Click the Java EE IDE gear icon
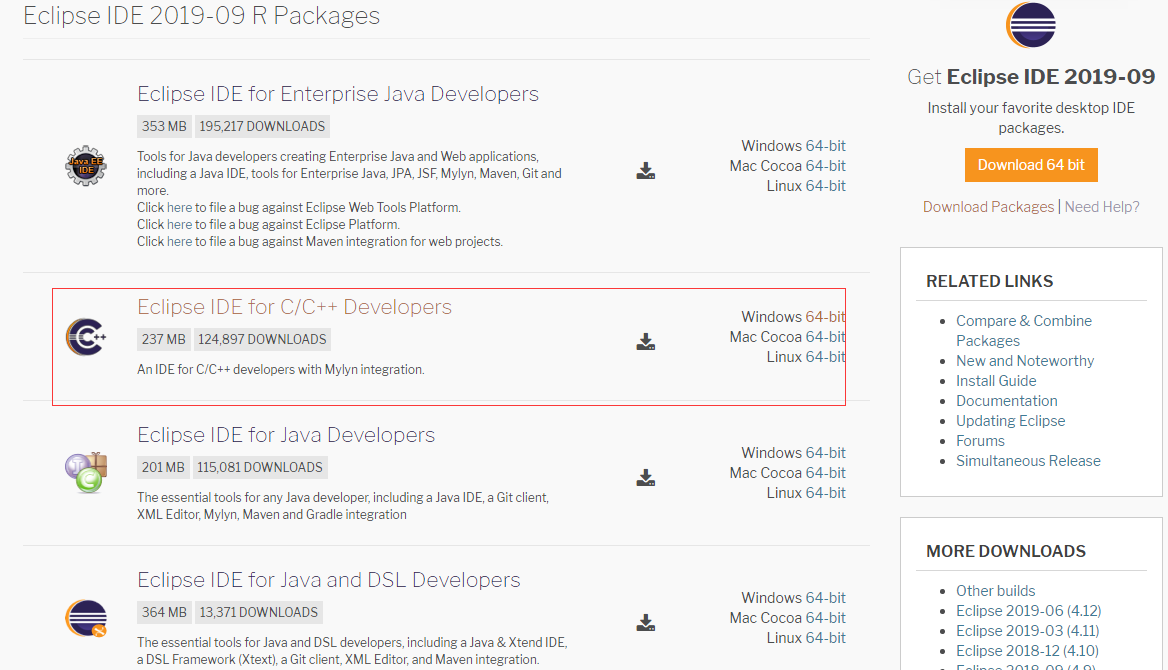 coord(86,165)
